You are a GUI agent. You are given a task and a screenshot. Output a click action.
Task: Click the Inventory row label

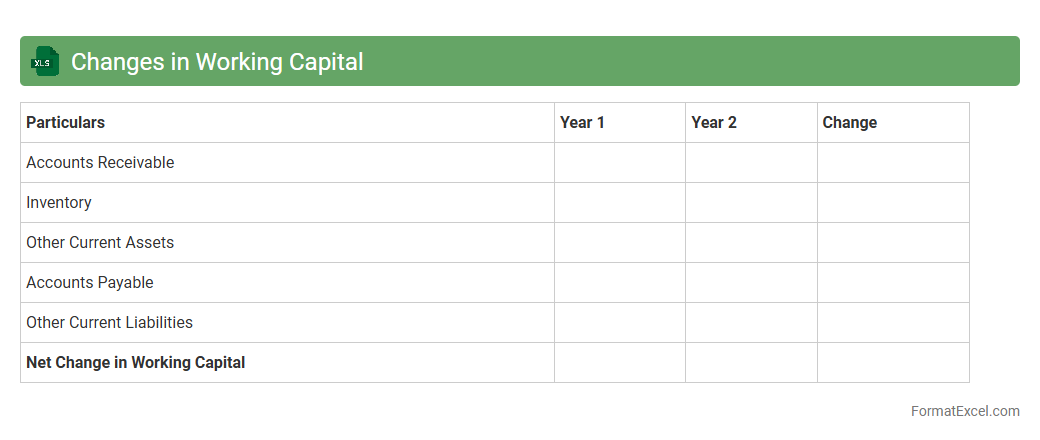pyautogui.click(x=59, y=202)
